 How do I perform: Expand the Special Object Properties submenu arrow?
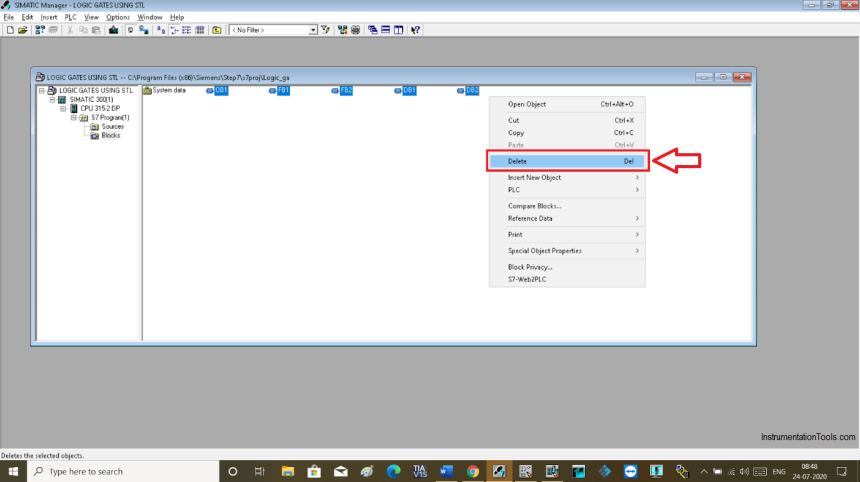(x=637, y=251)
